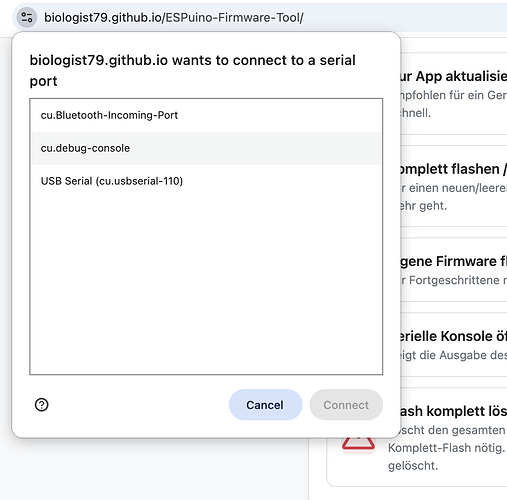Choose the 'Komplett flashen' option card
This screenshot has width=507, height=500.
(453, 186)
